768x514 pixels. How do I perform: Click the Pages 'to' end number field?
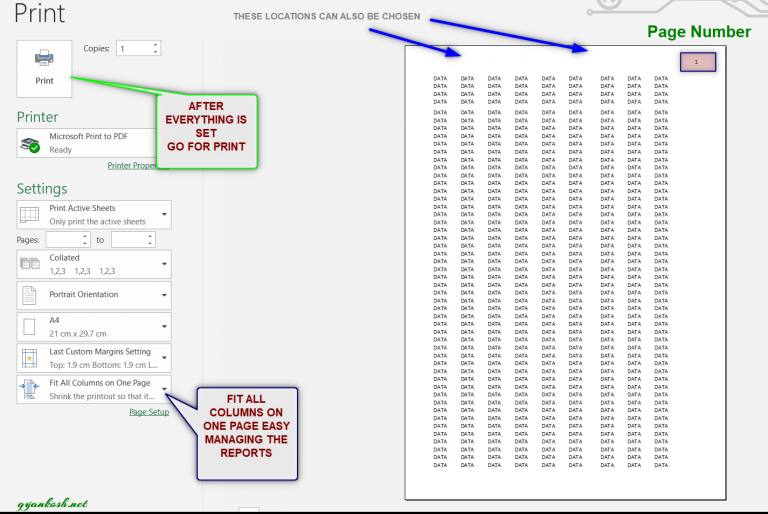(129, 240)
